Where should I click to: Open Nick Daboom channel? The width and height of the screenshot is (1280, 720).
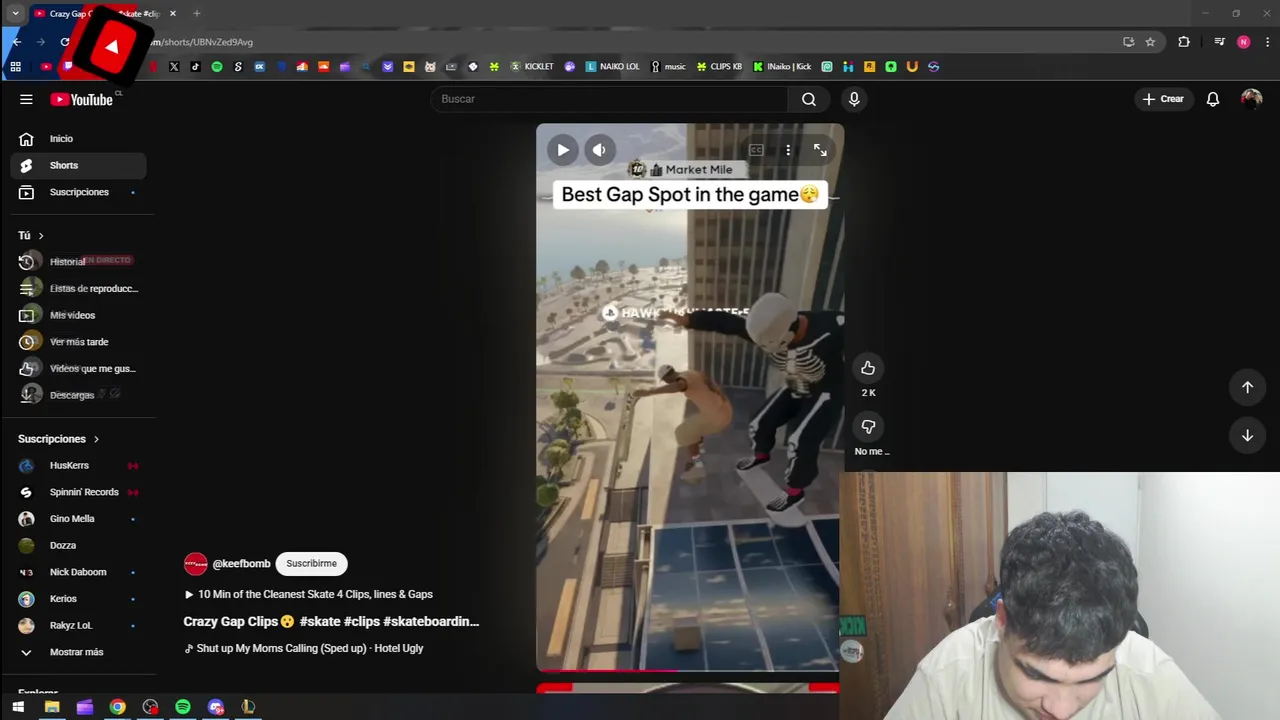coord(78,572)
